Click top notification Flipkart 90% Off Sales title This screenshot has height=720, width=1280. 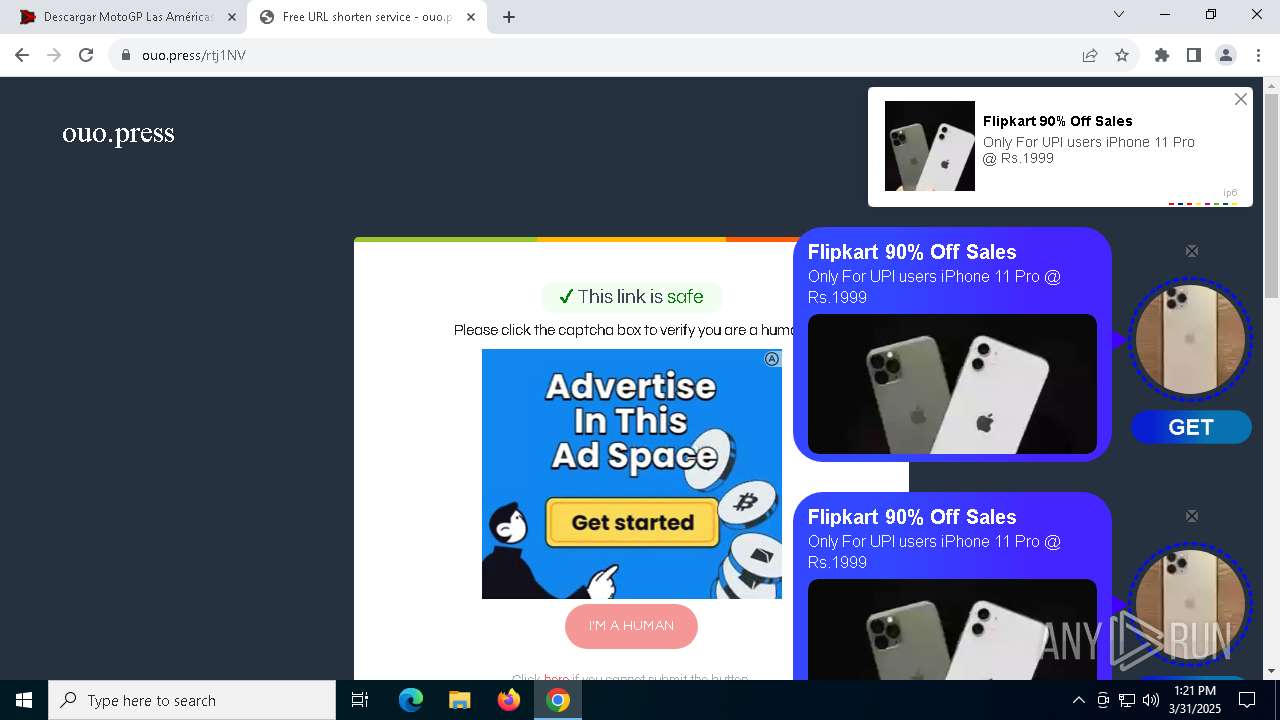click(1058, 121)
